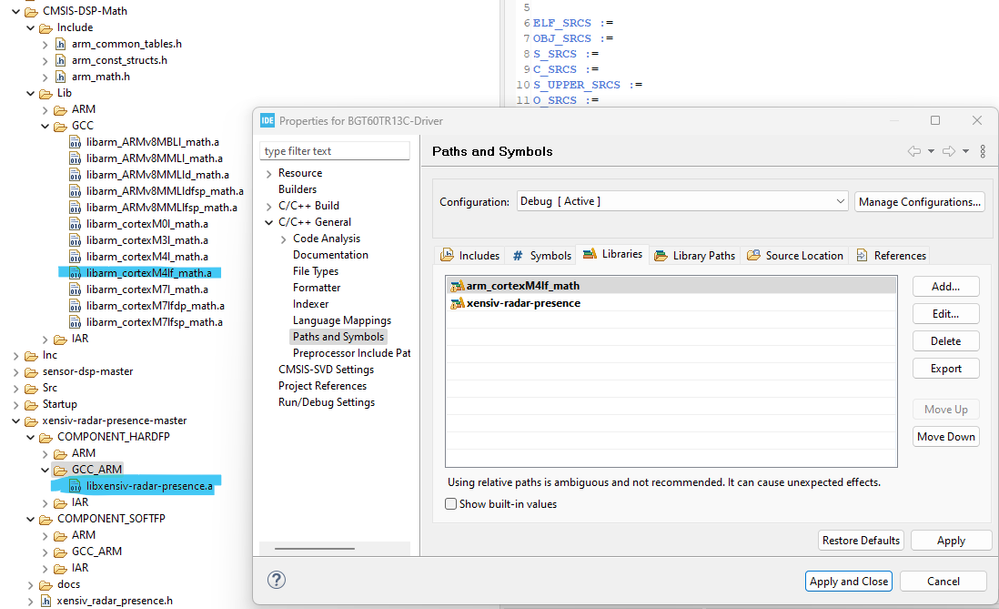Switch to the Includes tab
Viewport: 999px width, 609px height.
pos(470,255)
